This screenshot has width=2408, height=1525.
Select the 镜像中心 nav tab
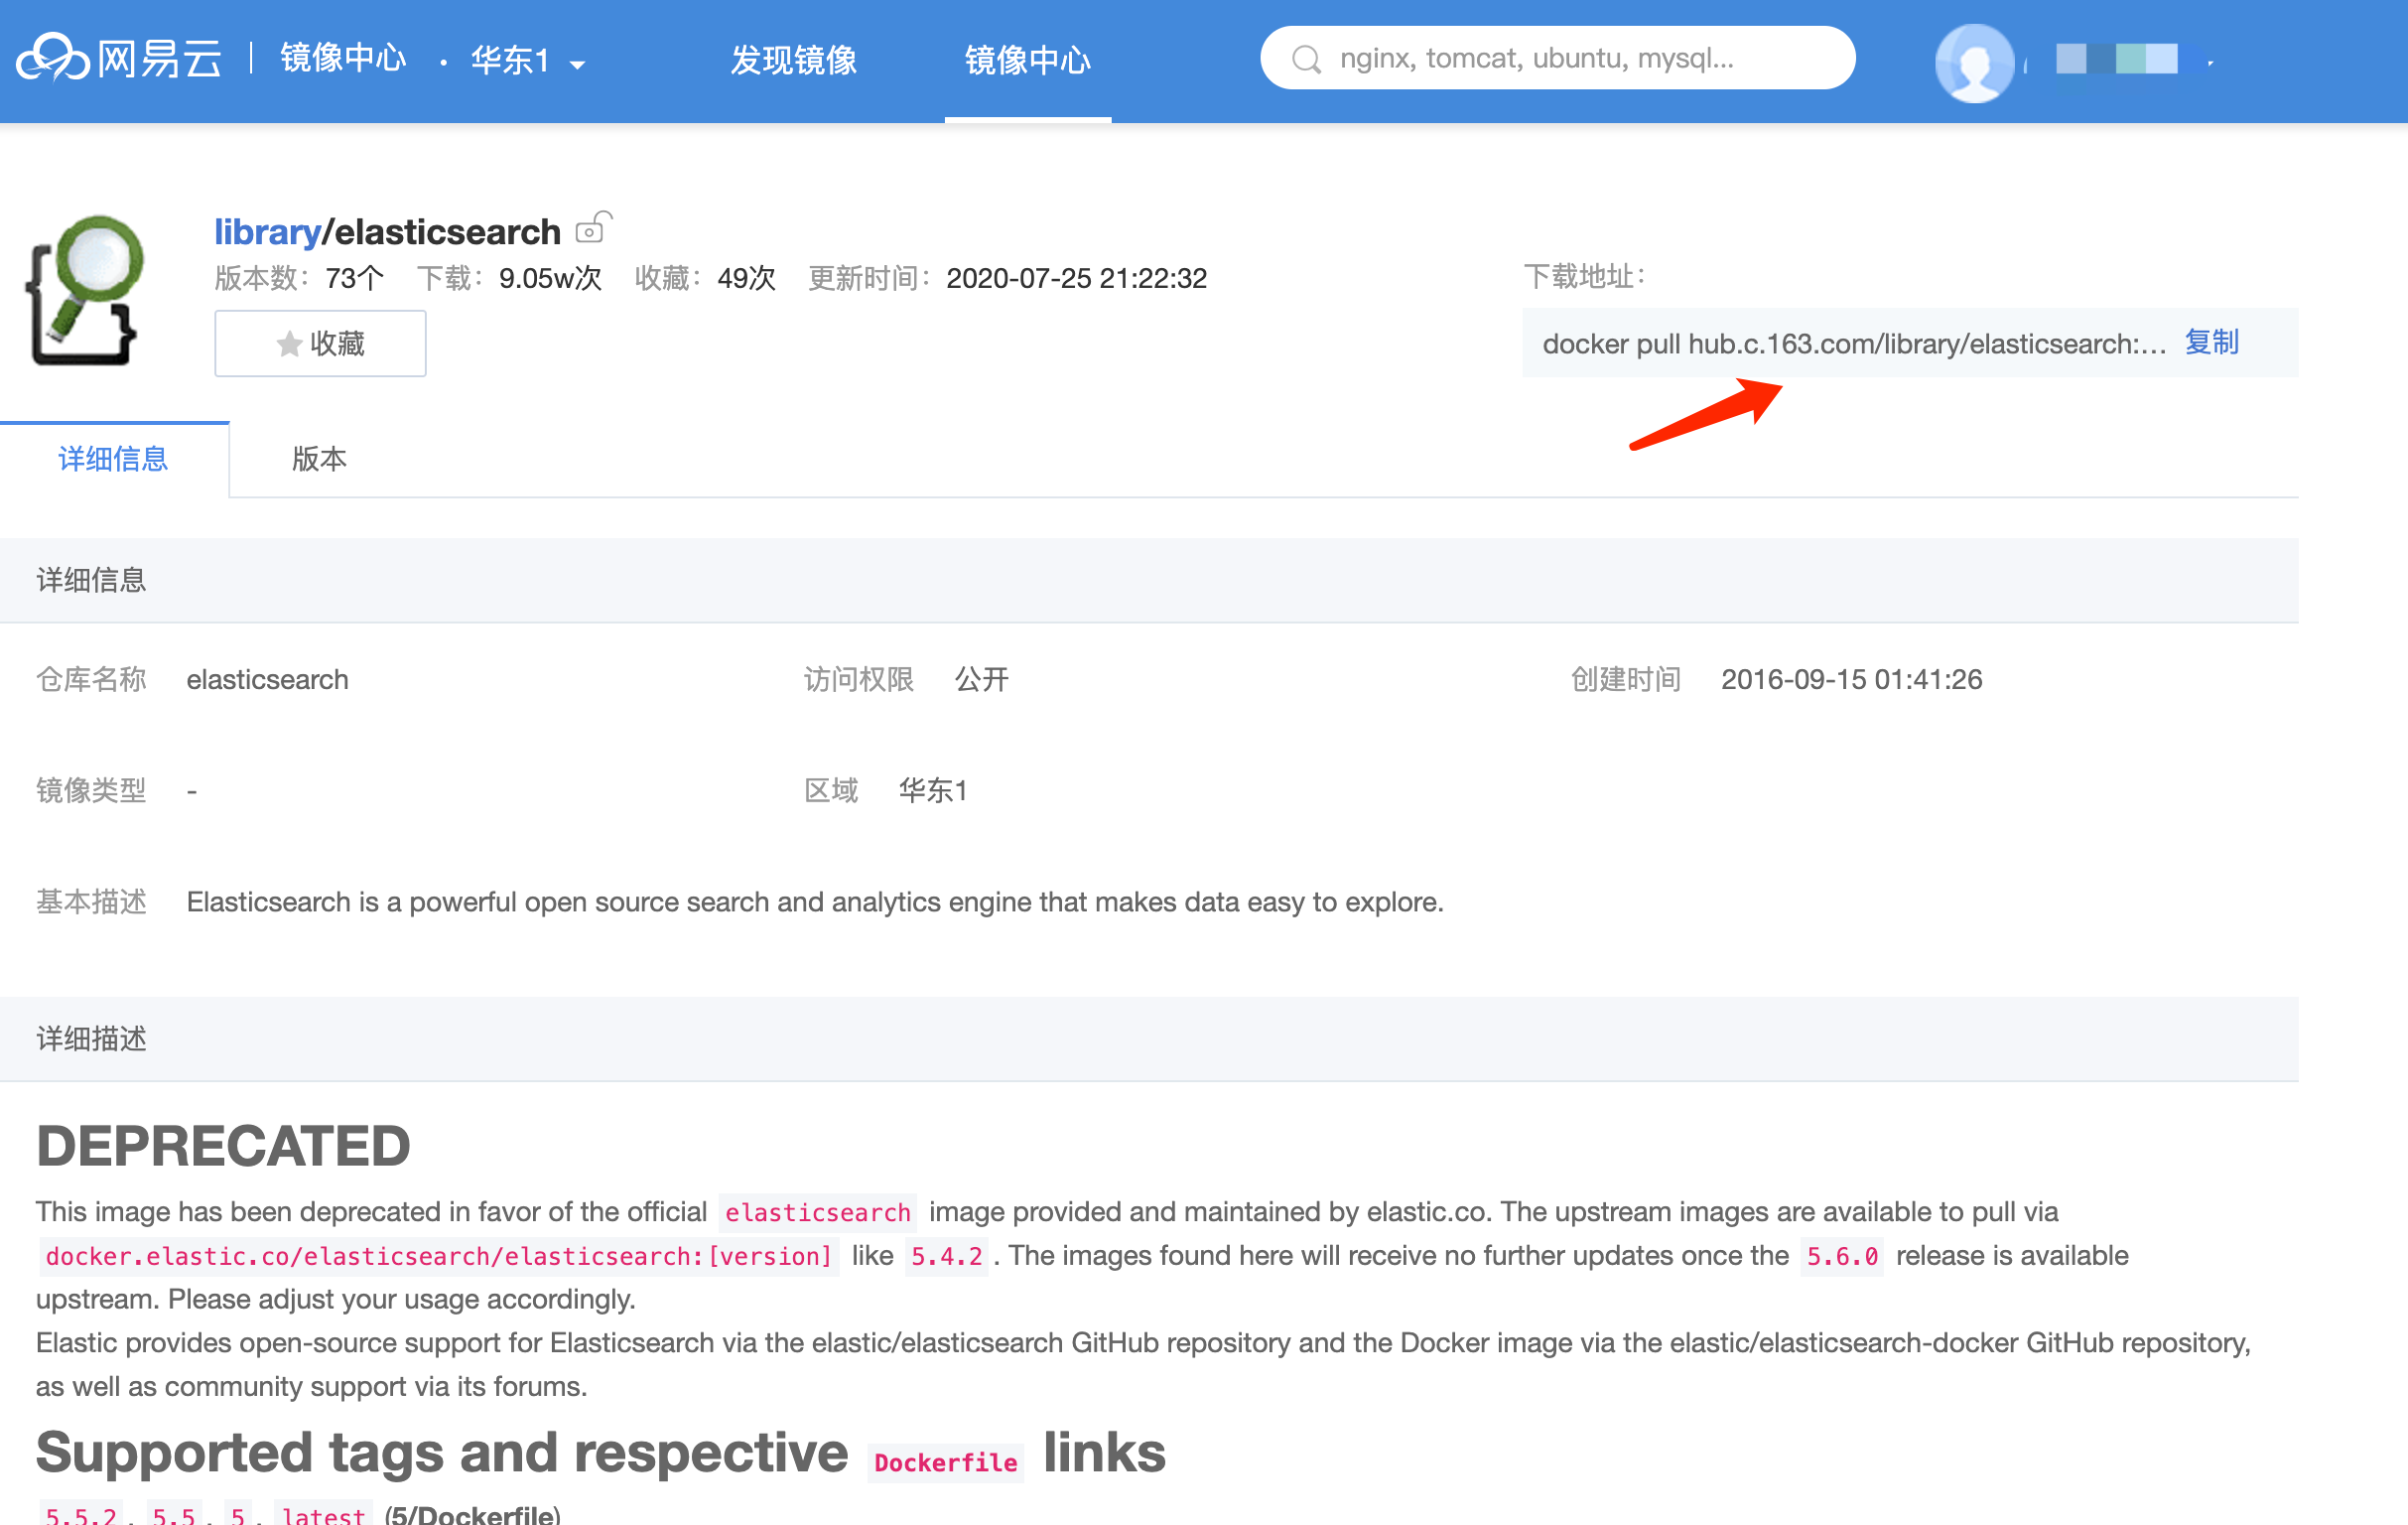[1027, 60]
